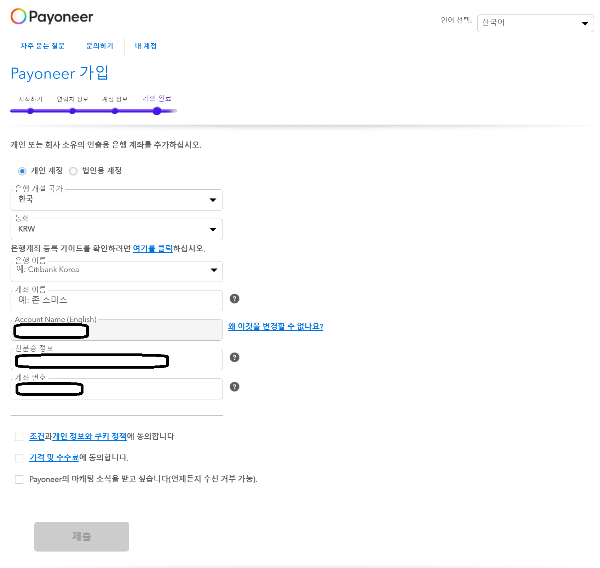This screenshot has height=568, width=600.
Task: Choose the 개인 계정 radio button
Action: coord(22,171)
